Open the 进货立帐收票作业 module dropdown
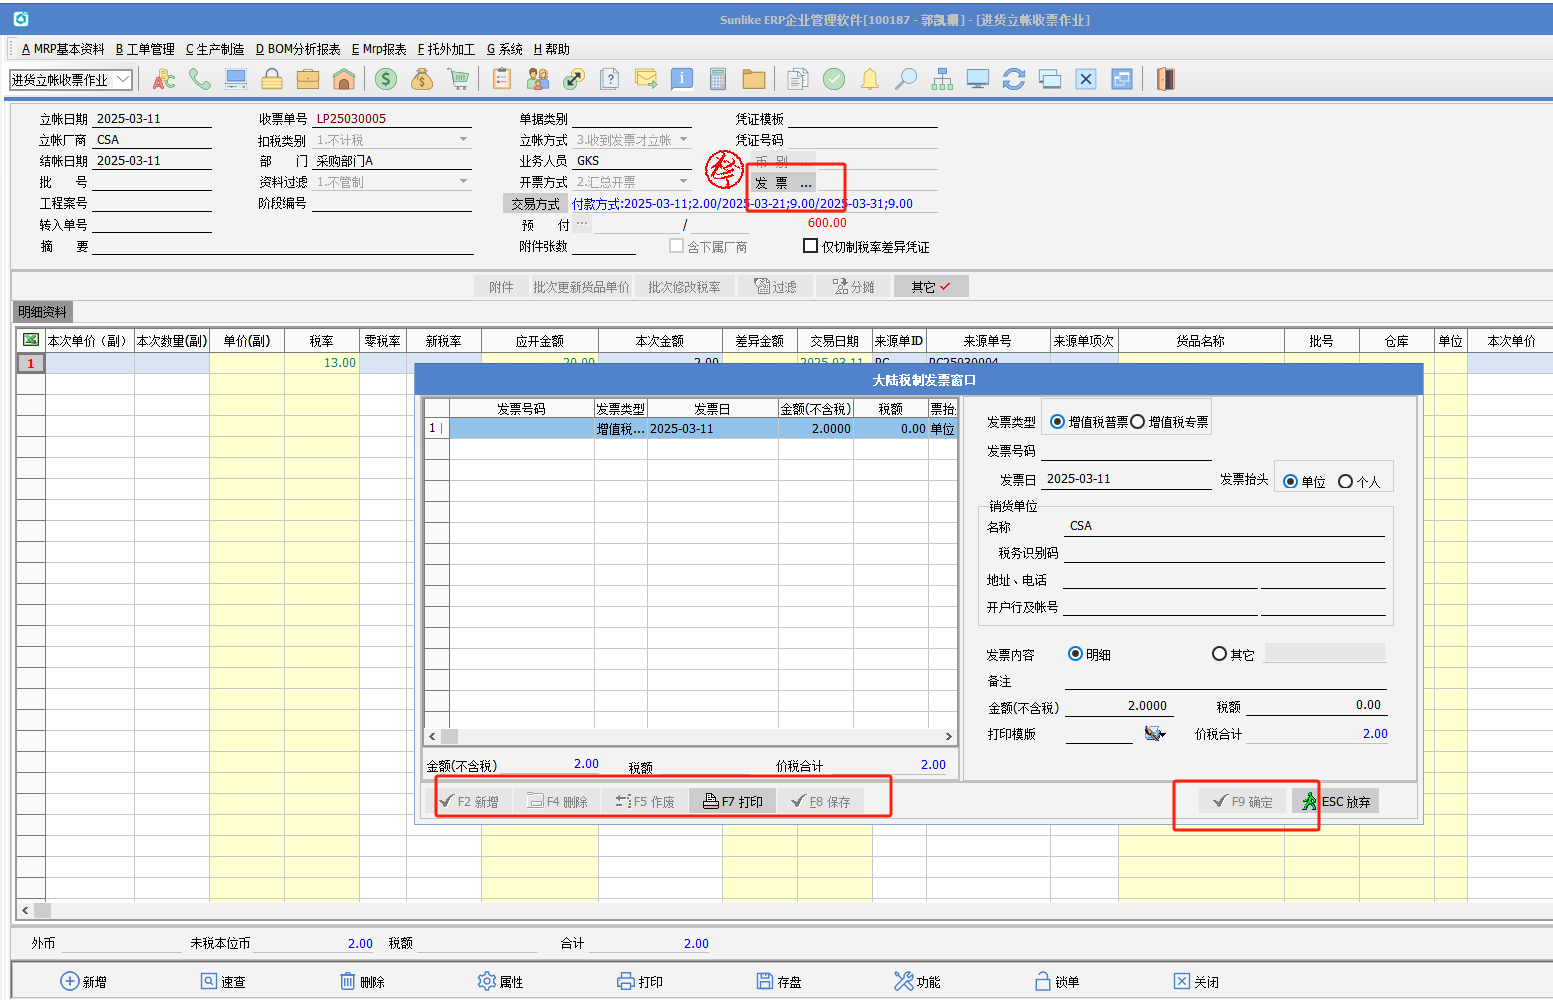 (123, 79)
